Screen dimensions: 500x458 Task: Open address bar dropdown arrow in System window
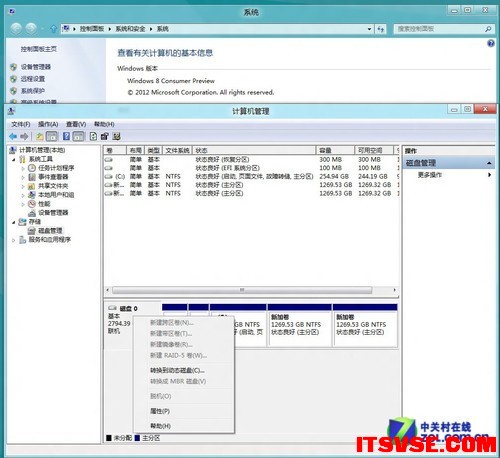tap(369, 29)
